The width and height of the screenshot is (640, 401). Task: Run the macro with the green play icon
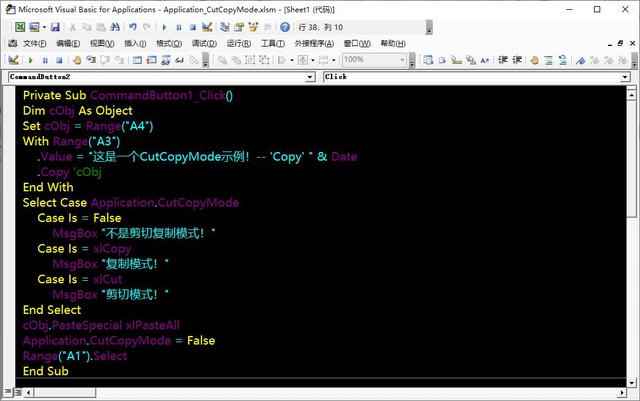pyautogui.click(x=163, y=27)
